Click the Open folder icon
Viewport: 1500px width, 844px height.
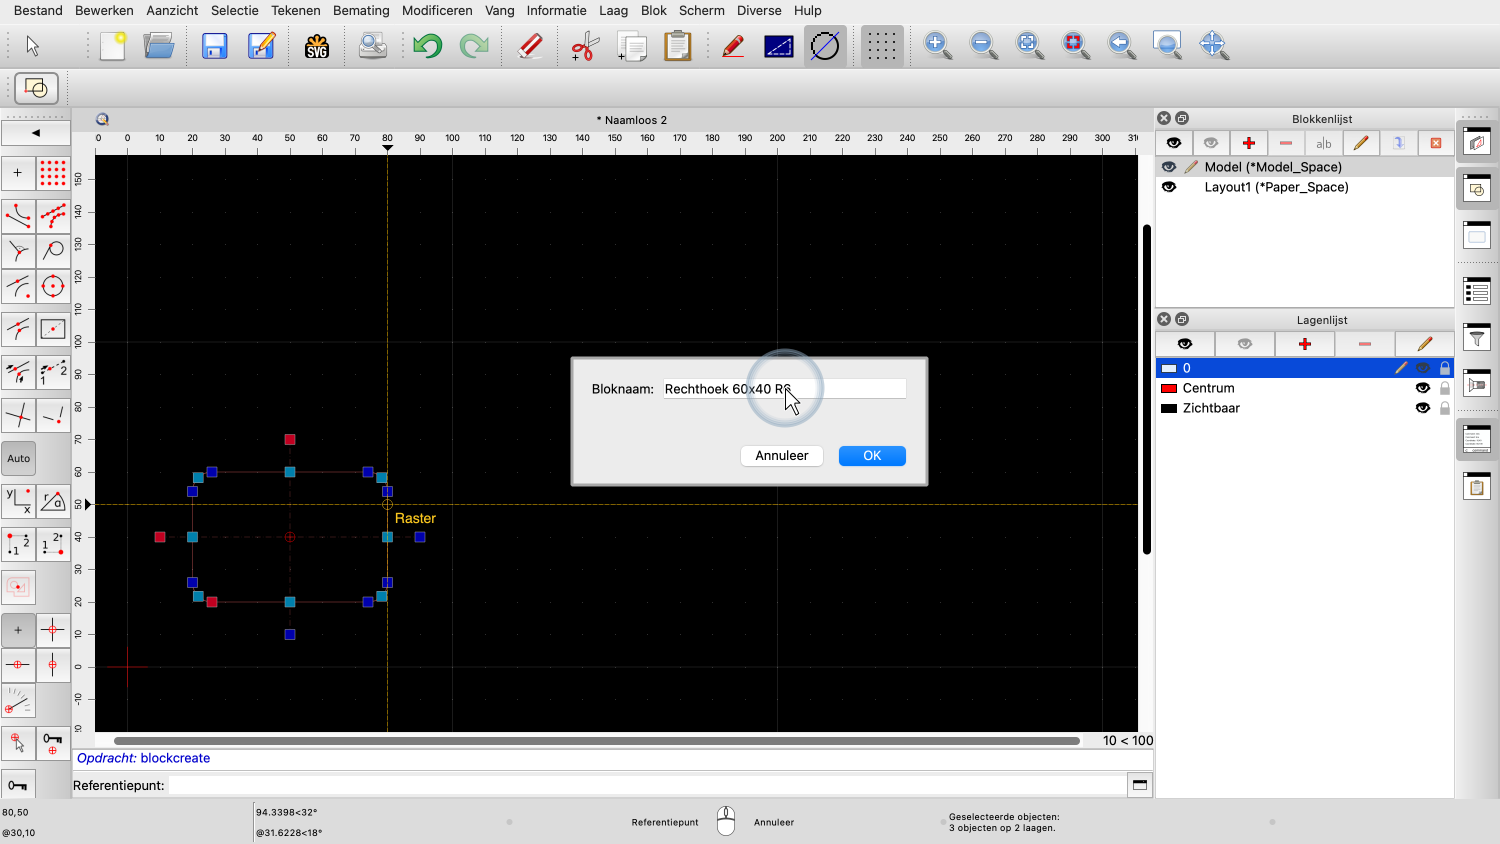(x=159, y=46)
